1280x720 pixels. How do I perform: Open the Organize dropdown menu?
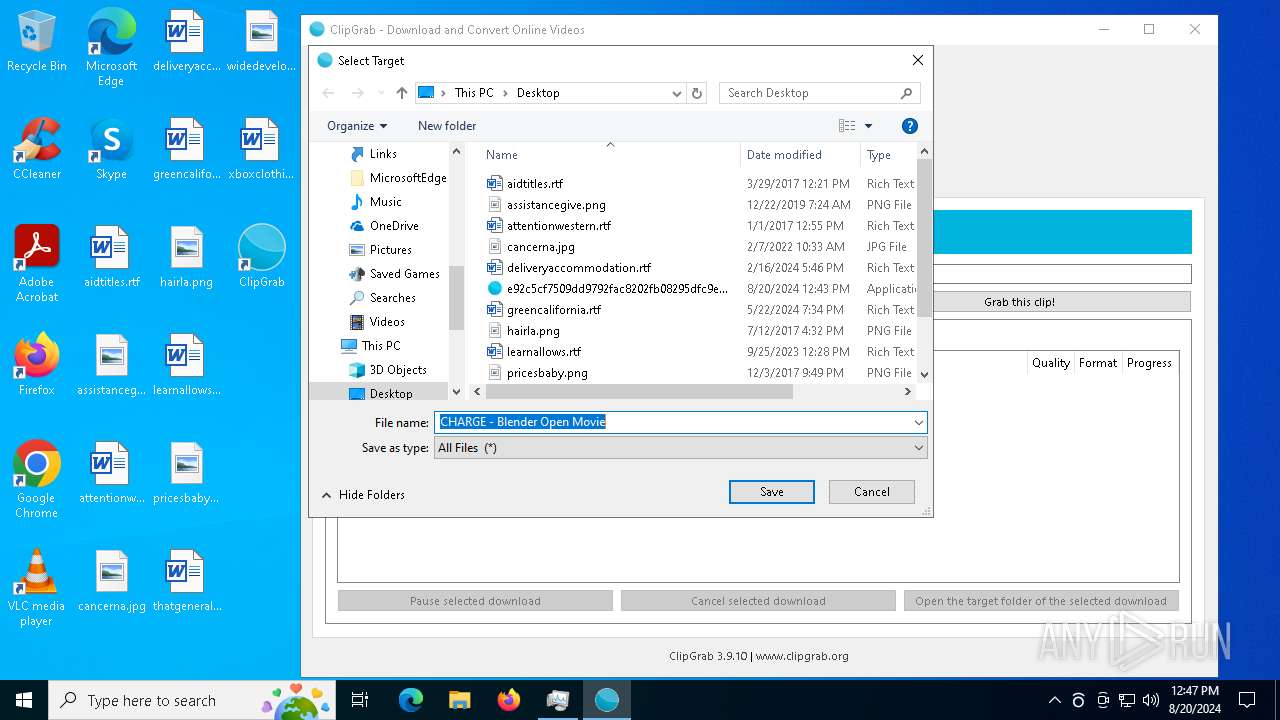click(x=357, y=126)
